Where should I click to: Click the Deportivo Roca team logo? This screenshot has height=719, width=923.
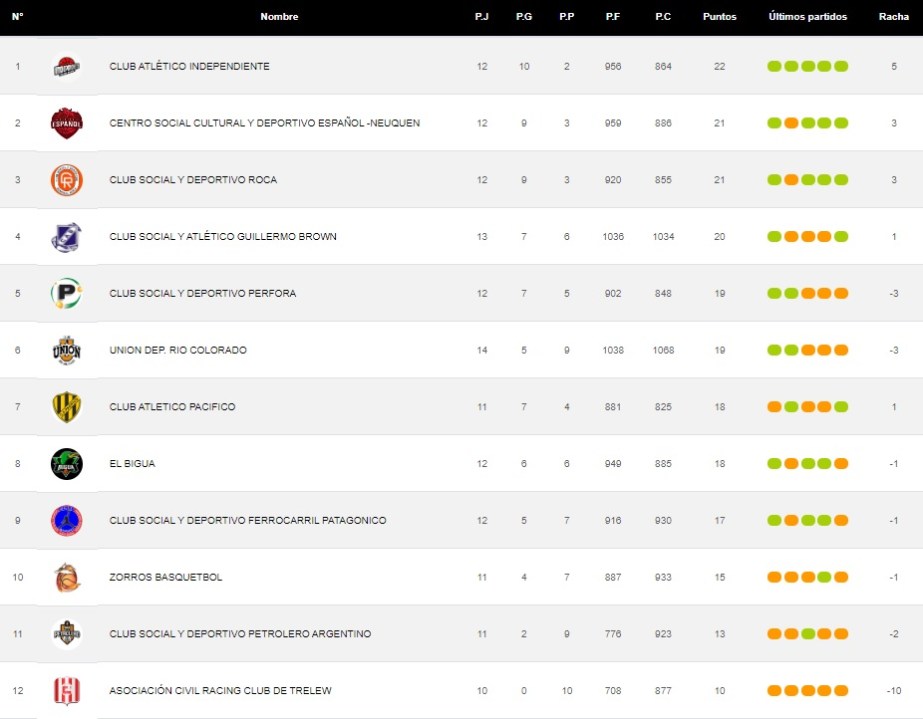[66, 180]
